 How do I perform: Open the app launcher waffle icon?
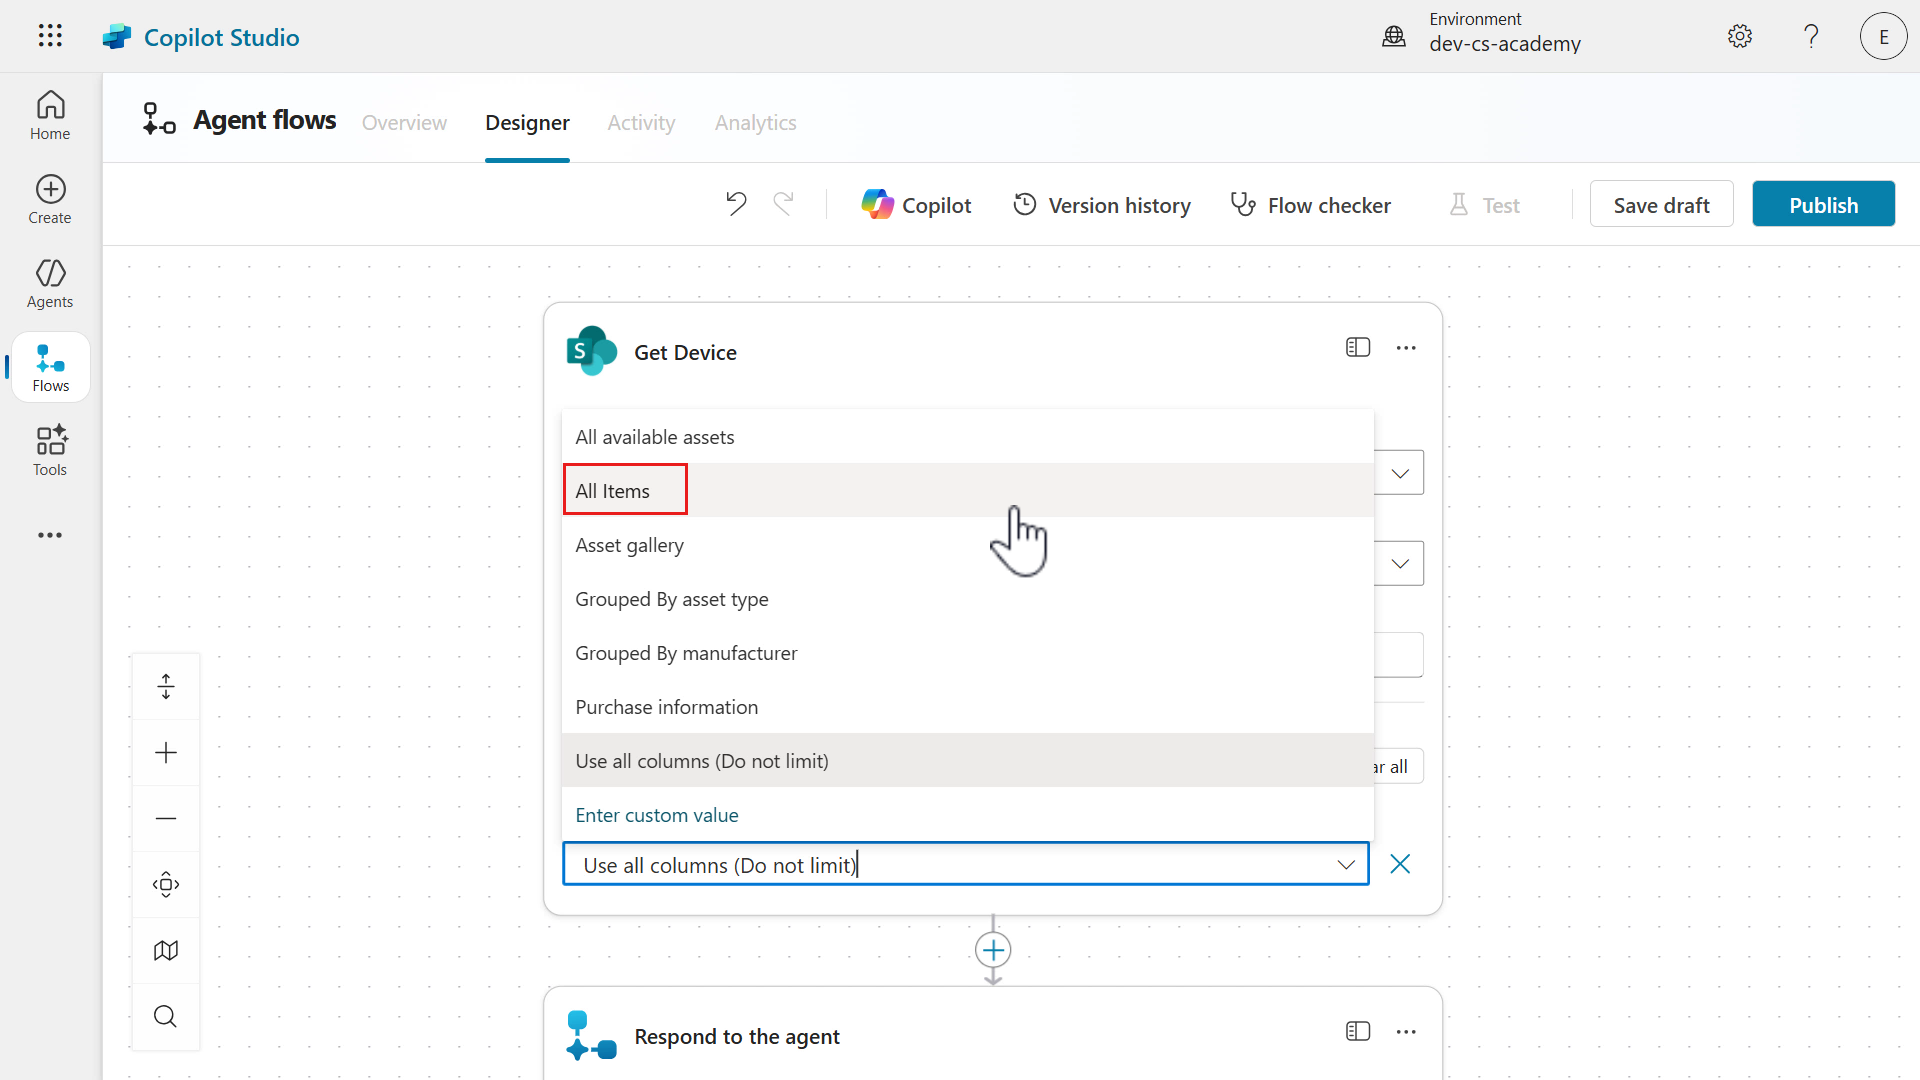[x=50, y=36]
